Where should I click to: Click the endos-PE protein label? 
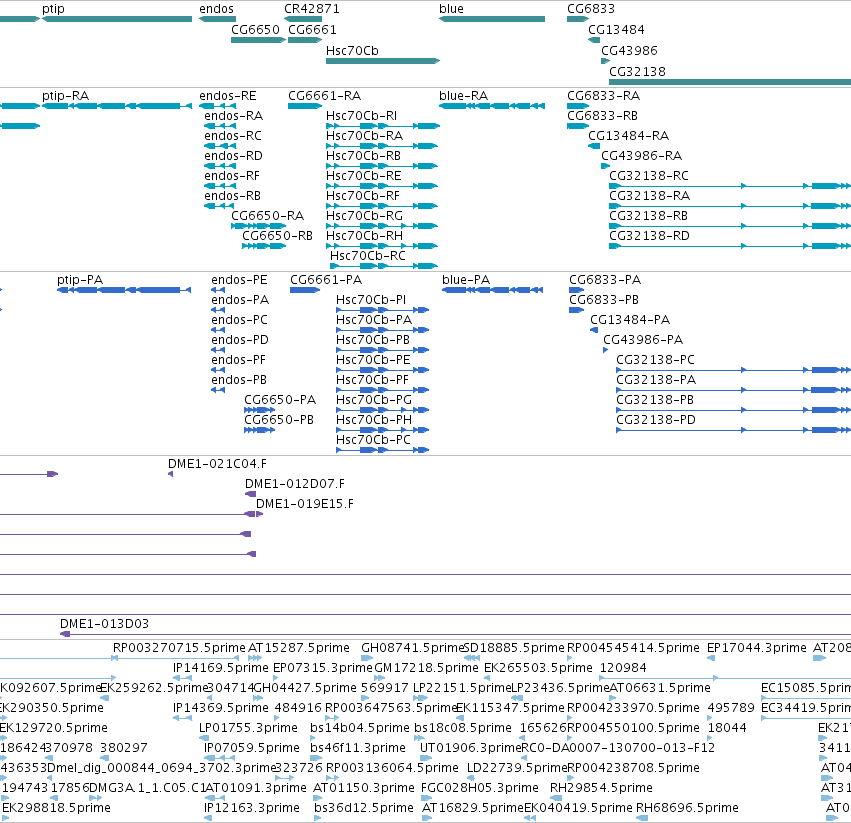239,280
